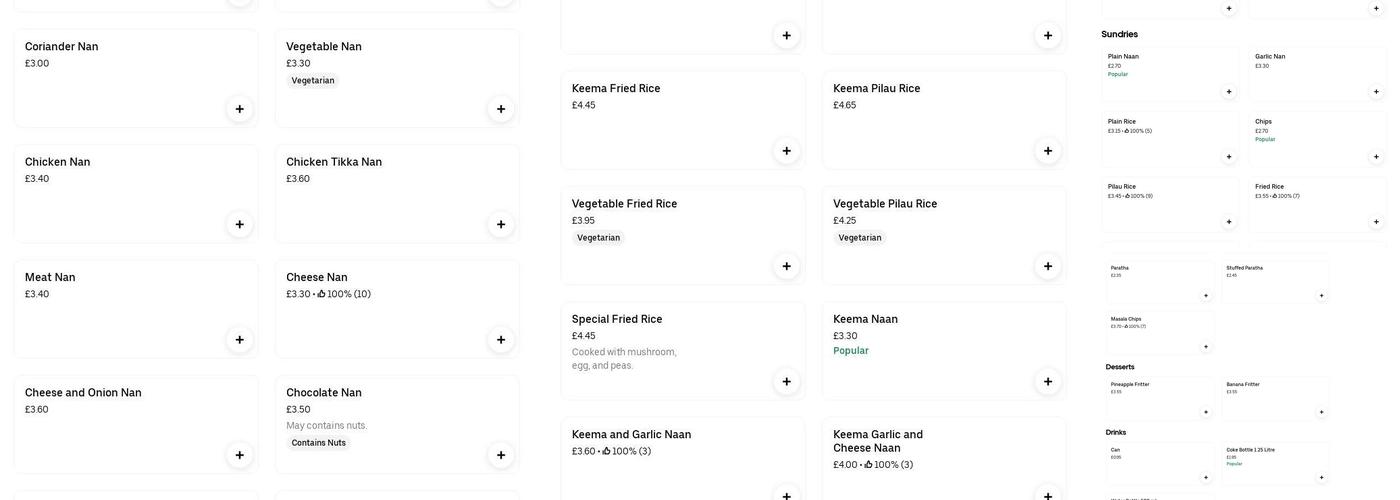Screen dimensions: 1400x500
Task: Add Special Fried Rice to basket
Action: 786,381
